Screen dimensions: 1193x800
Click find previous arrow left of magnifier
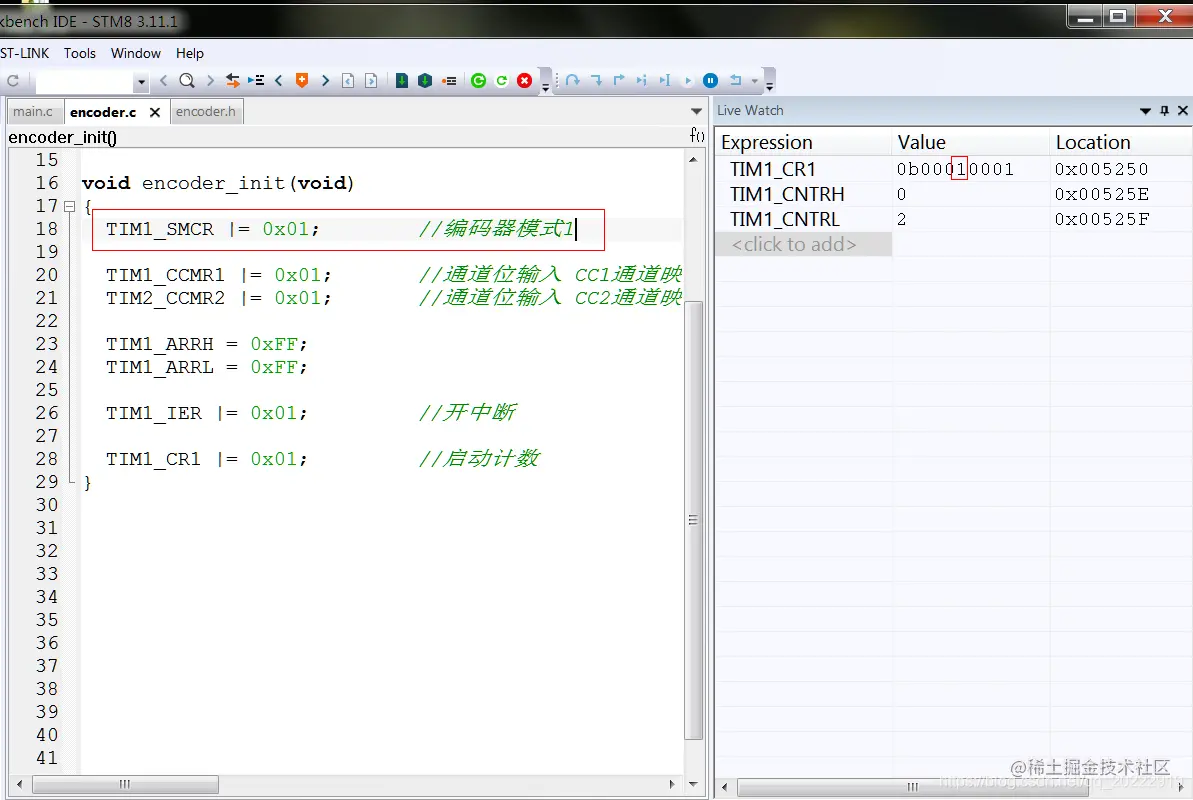click(164, 81)
